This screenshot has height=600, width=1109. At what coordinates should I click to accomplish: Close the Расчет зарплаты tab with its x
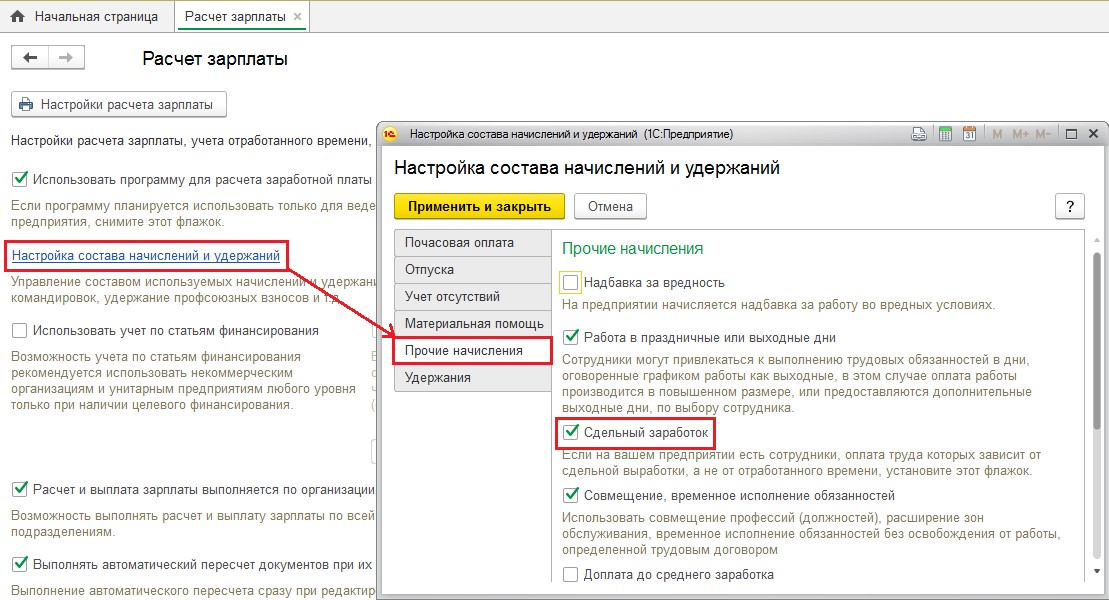click(x=298, y=17)
